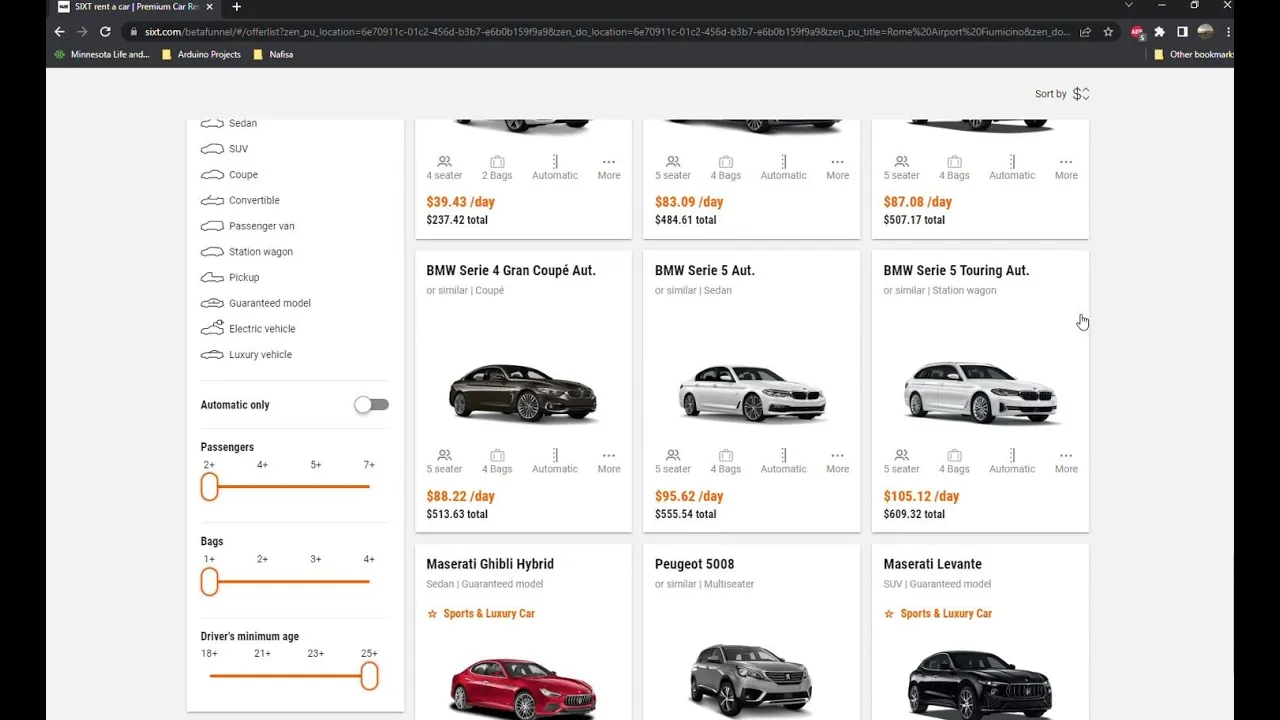Open the Minnesota Life bookmark
Screen dimensions: 1280x720
[x=102, y=54]
